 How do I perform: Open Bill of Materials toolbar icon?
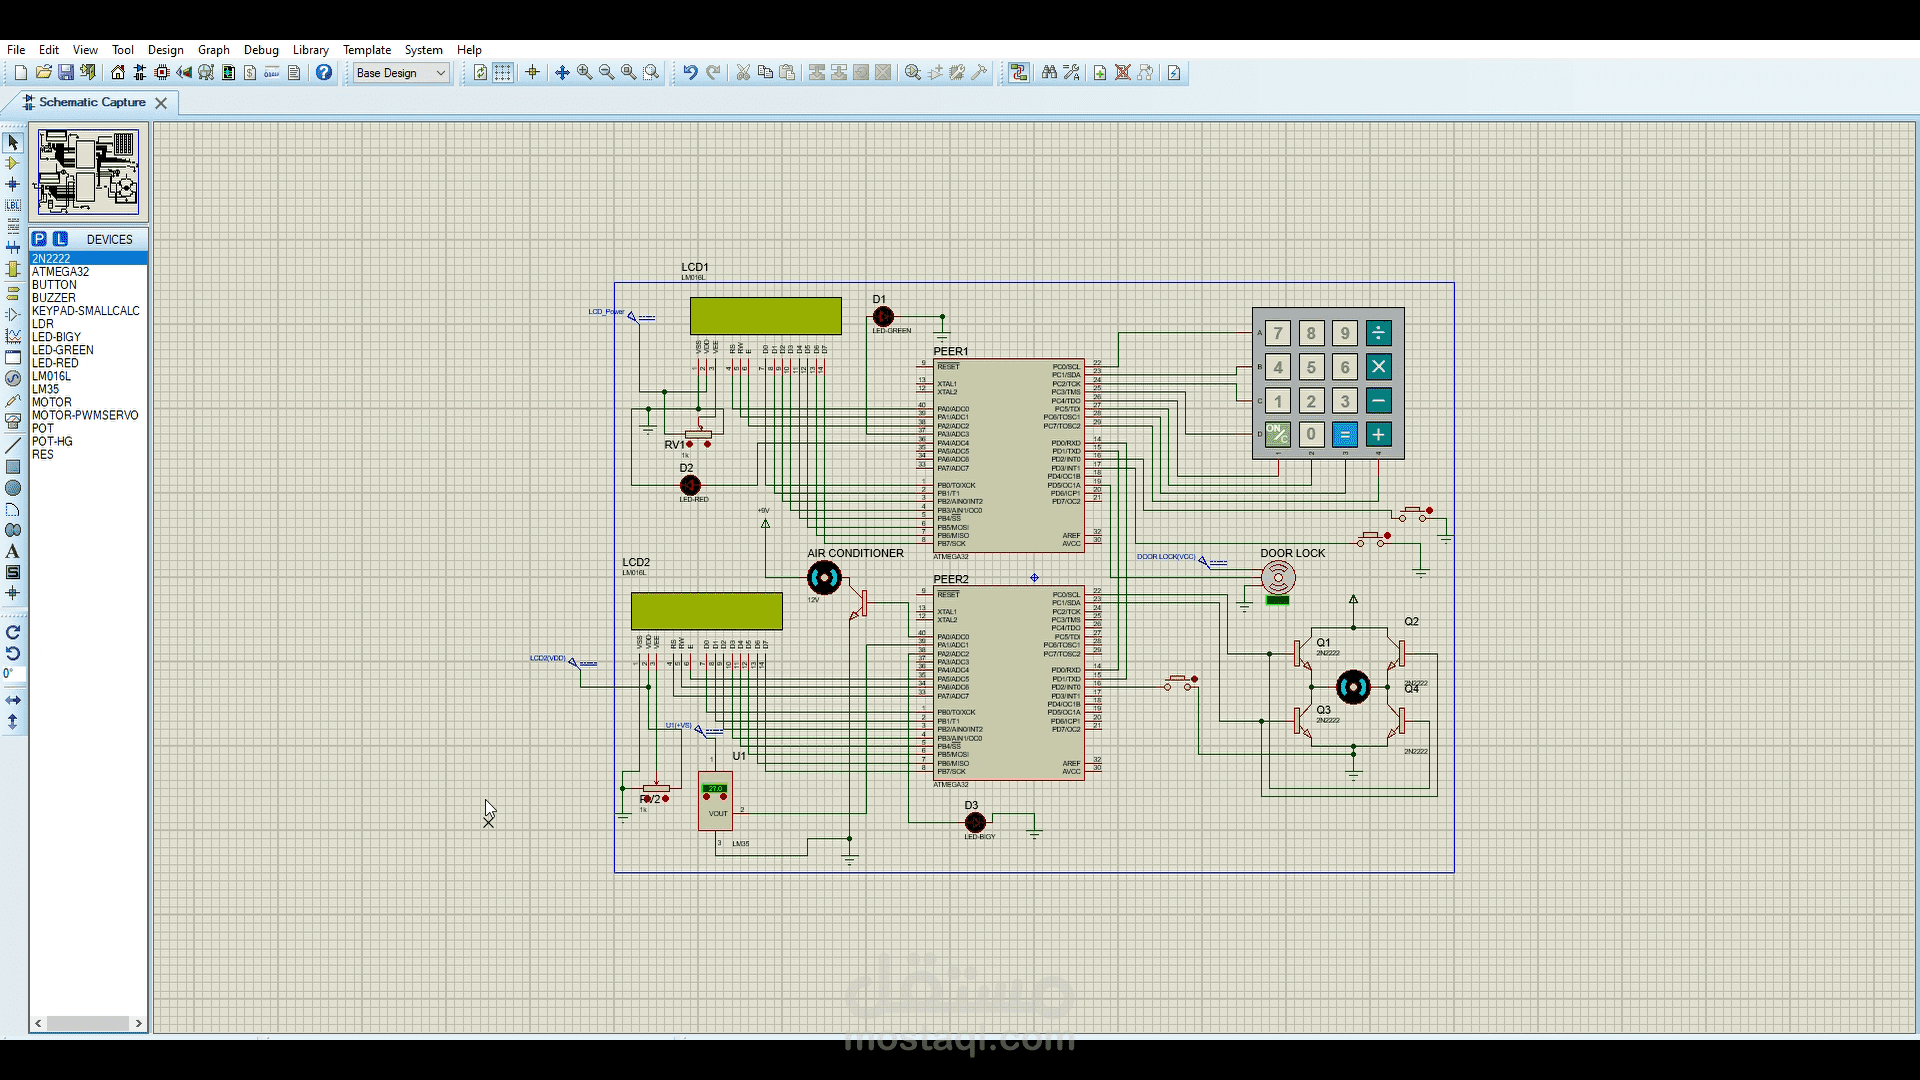click(x=250, y=72)
